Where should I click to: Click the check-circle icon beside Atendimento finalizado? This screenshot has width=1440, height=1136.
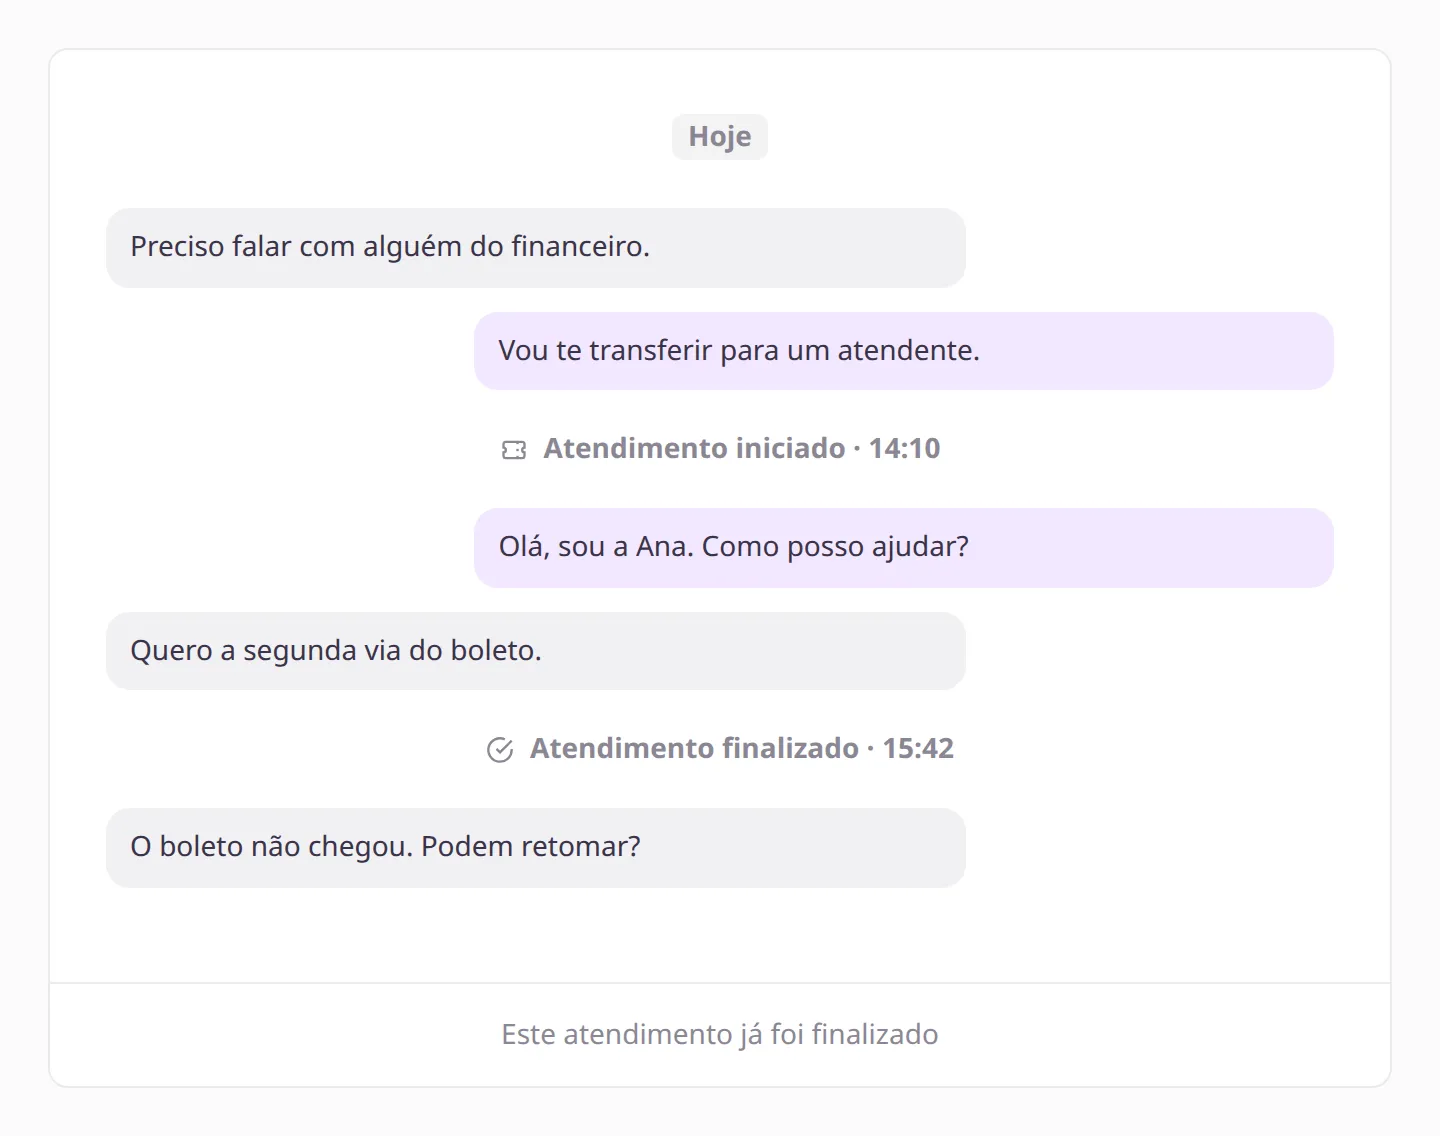click(x=500, y=749)
